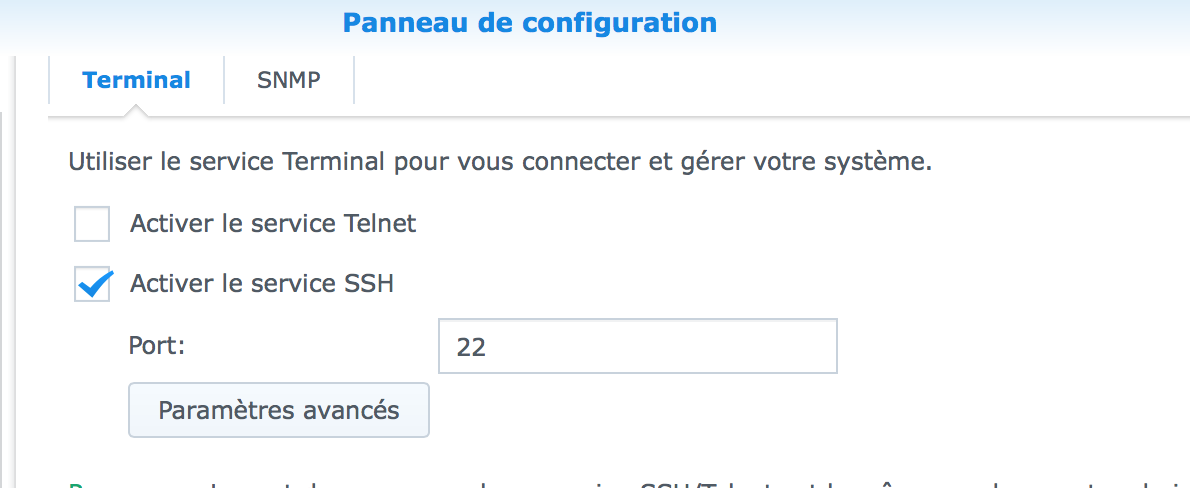Click the pointer notch under the Terminal tab

click(x=137, y=111)
